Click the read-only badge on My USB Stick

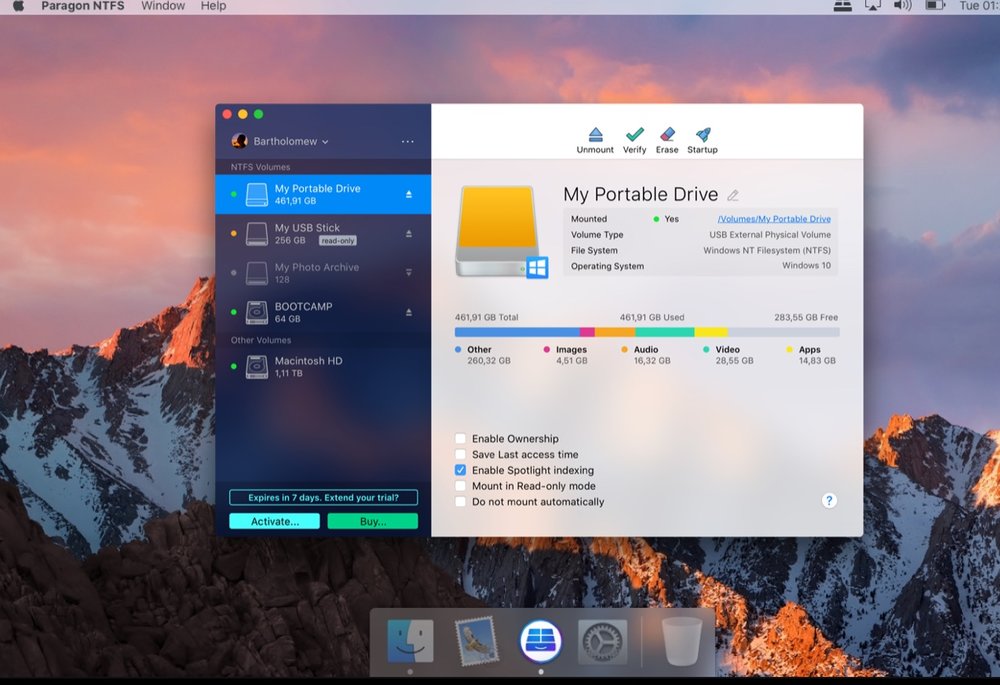337,240
